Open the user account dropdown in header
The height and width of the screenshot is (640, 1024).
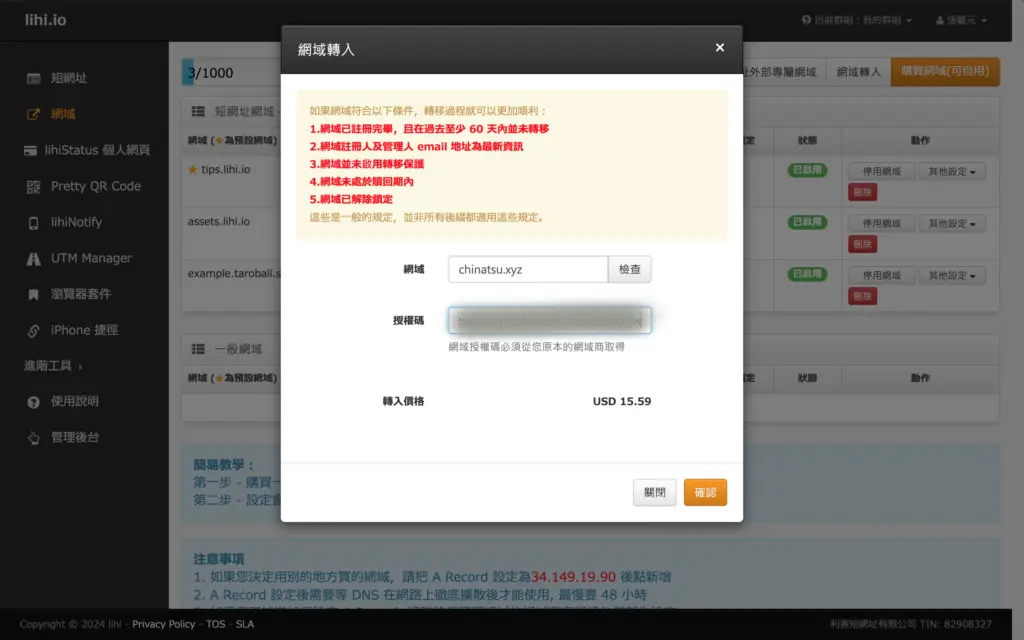coord(961,20)
